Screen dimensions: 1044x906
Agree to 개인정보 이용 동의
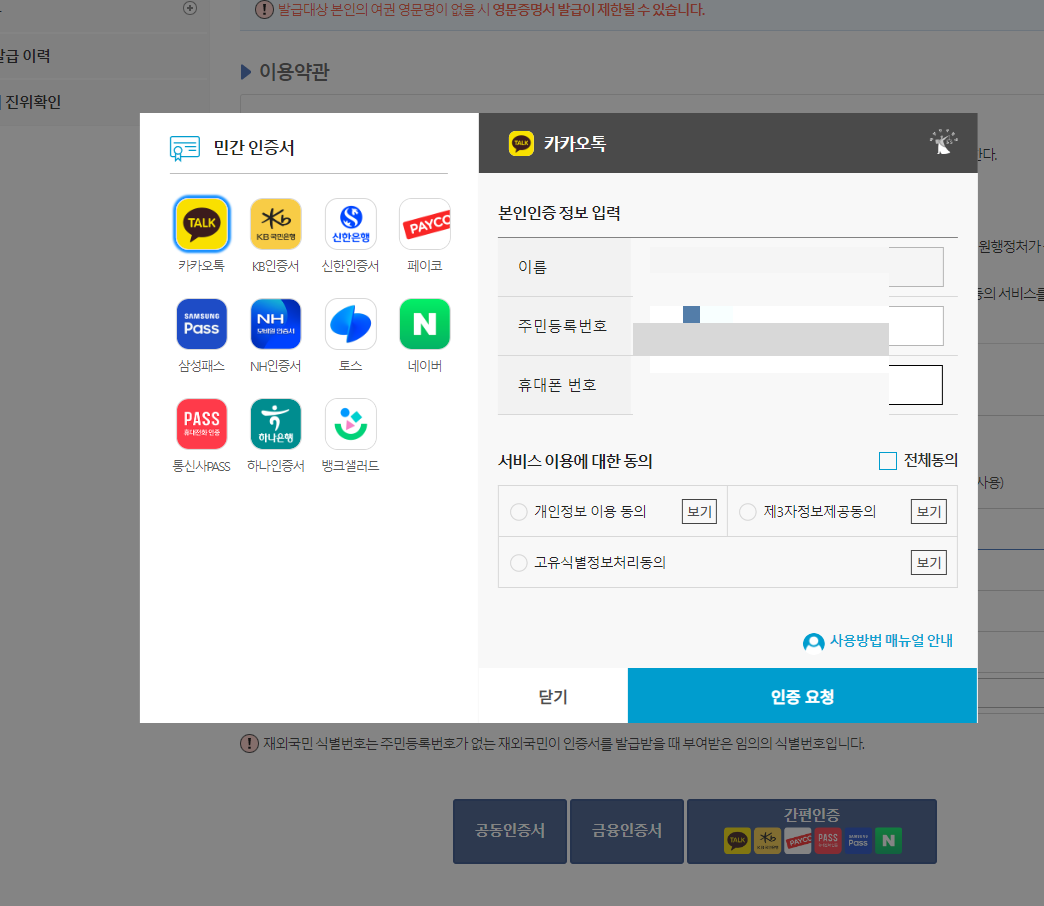tap(519, 512)
